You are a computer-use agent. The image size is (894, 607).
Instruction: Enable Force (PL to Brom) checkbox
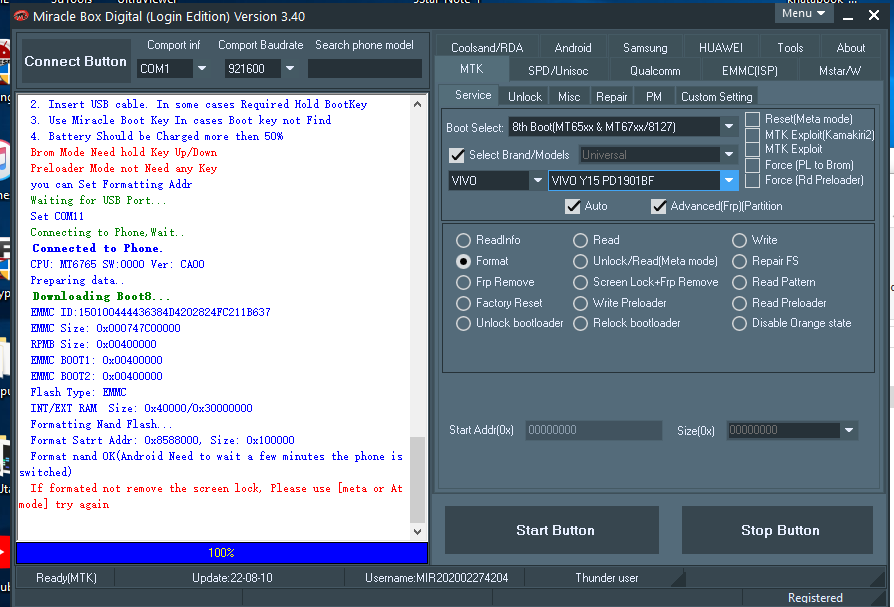tap(753, 165)
